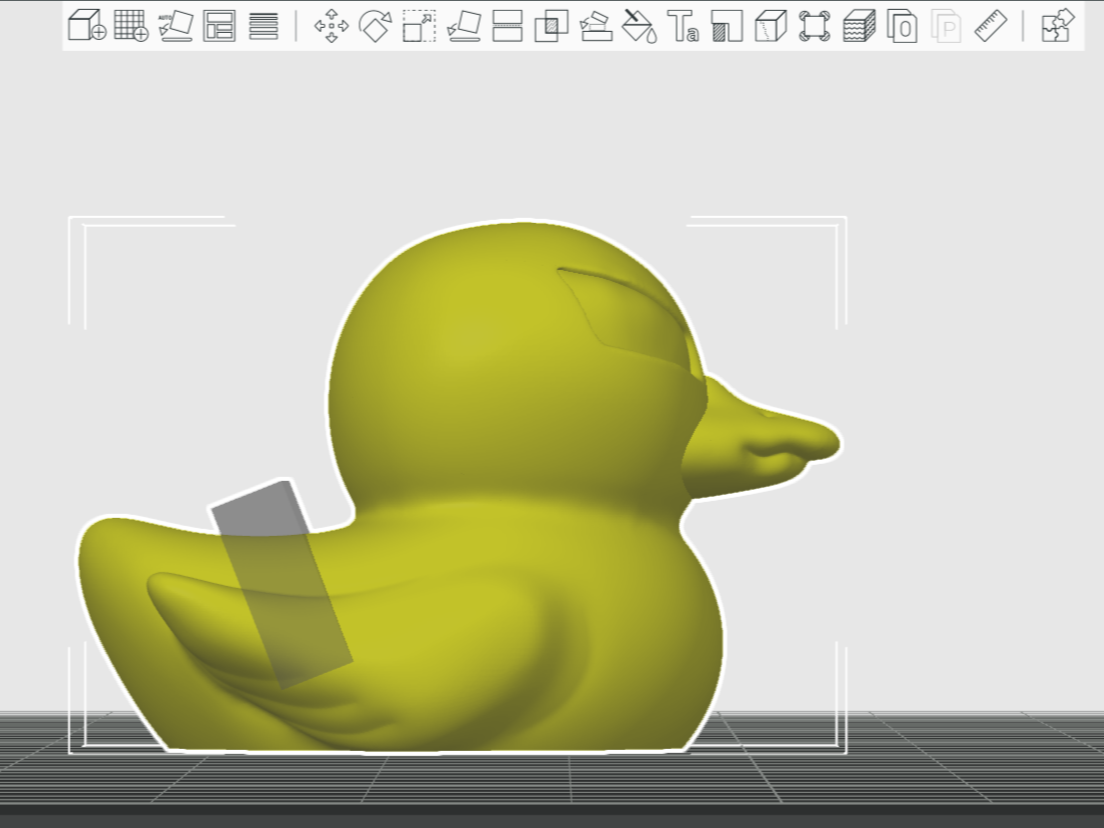
Task: Select the Rotate tool
Action: click(375, 26)
